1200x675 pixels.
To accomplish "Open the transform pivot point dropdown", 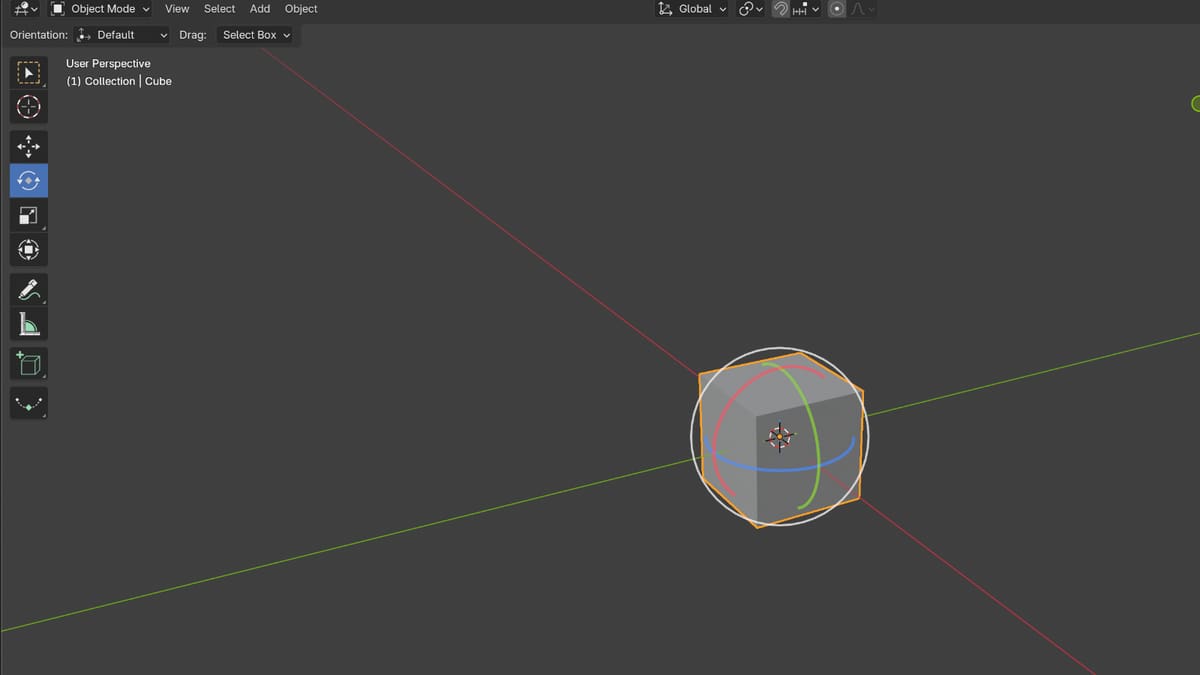I will coord(750,9).
